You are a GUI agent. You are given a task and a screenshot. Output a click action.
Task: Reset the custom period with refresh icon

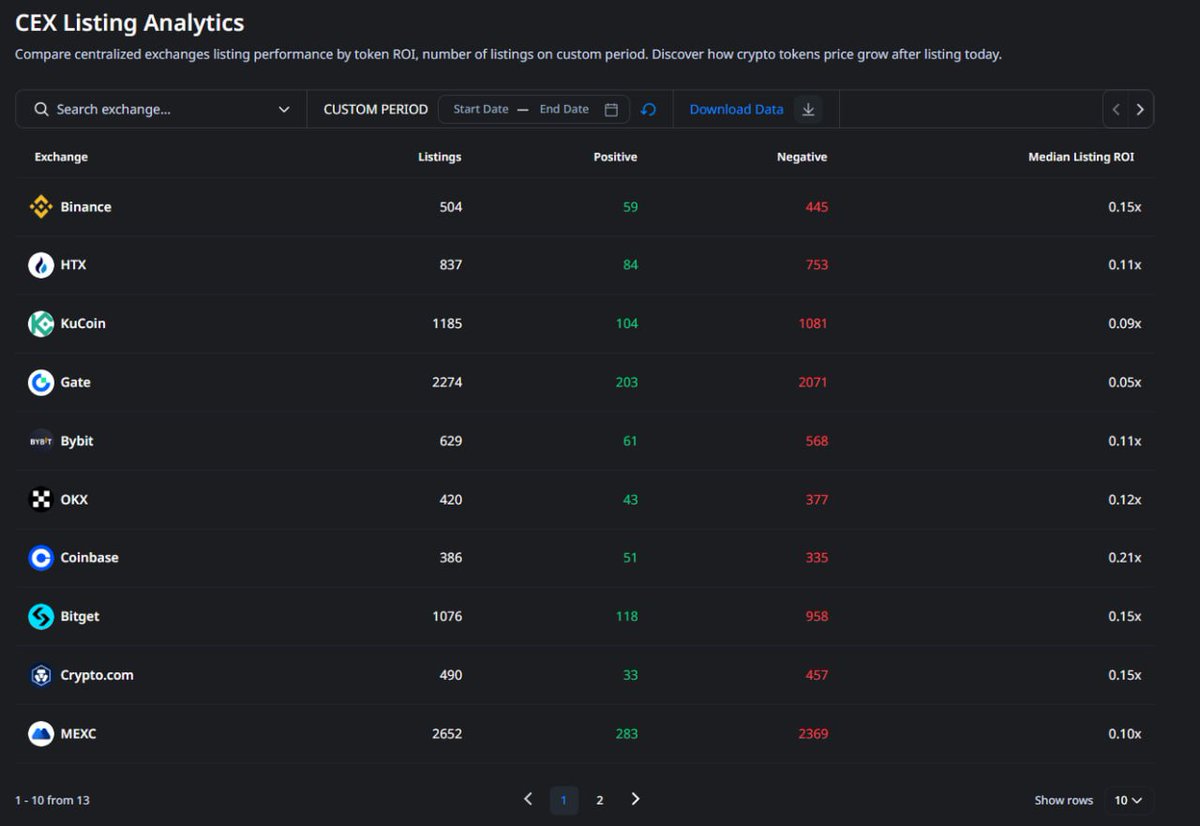pos(648,109)
